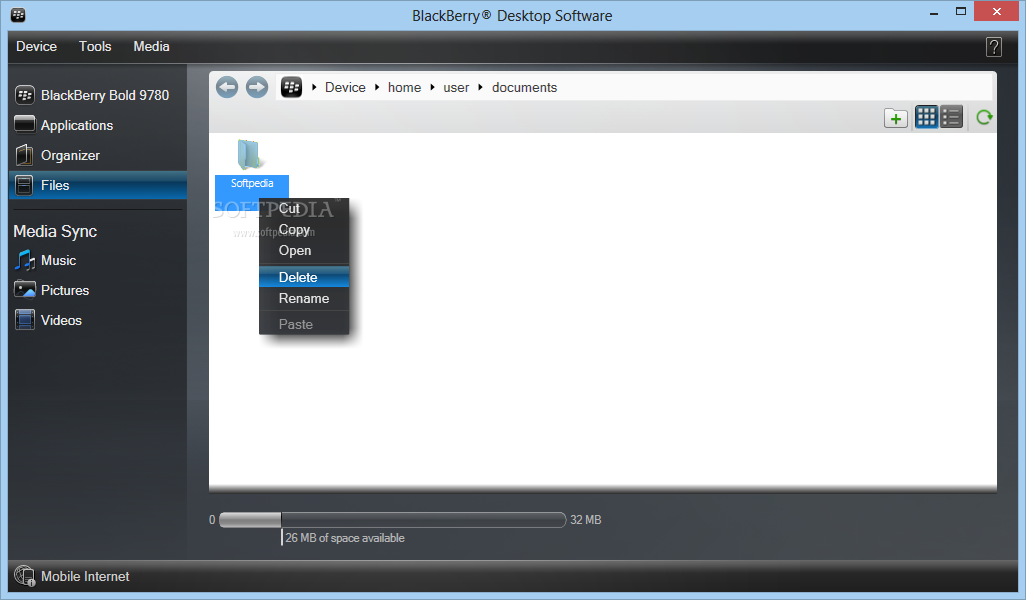Select BlackBerry Bold 9780 label
Image resolution: width=1026 pixels, height=600 pixels.
(x=105, y=96)
